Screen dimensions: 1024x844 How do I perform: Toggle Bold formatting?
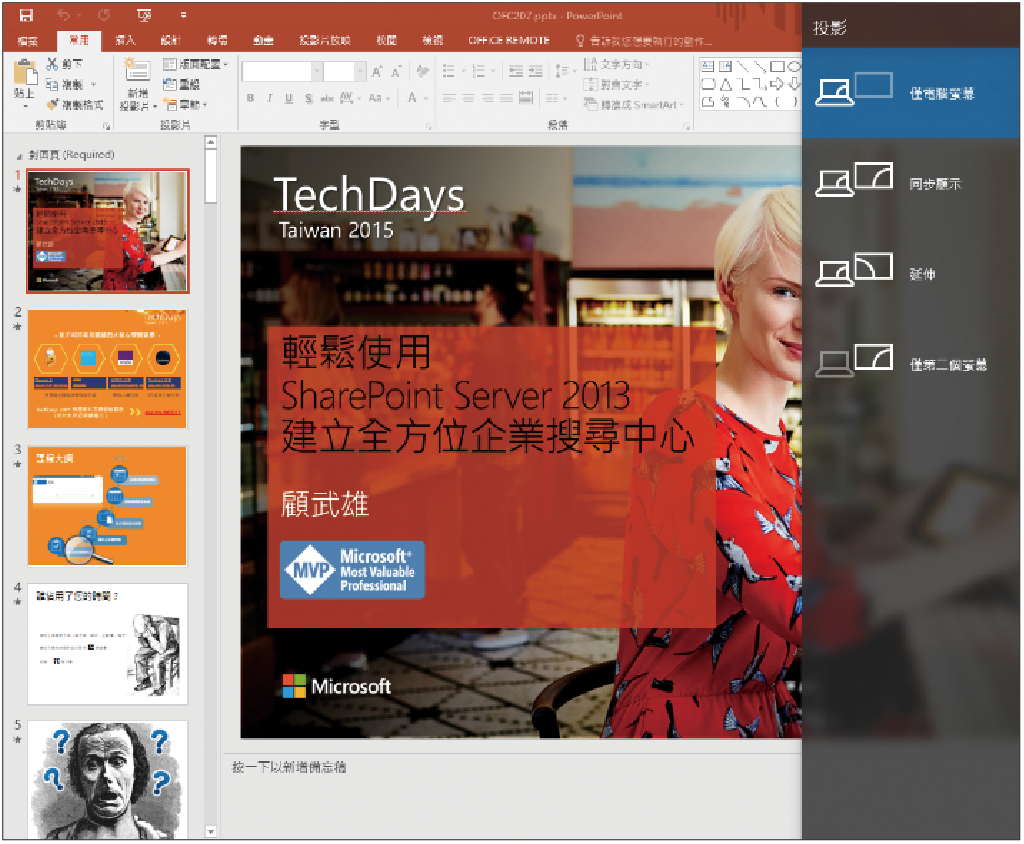click(250, 98)
